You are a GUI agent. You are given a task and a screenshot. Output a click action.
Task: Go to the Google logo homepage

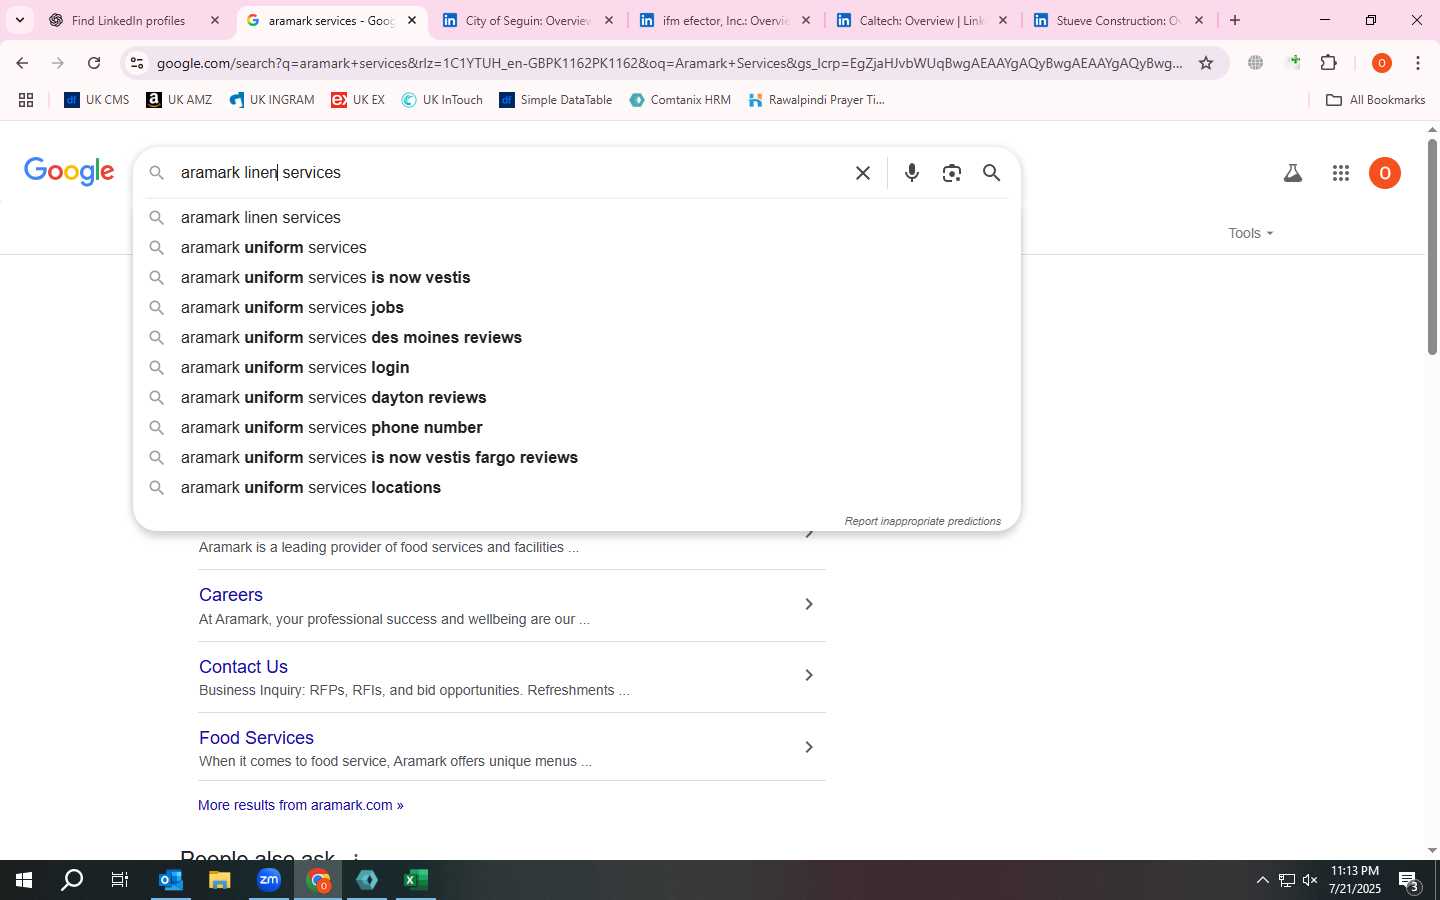69,171
